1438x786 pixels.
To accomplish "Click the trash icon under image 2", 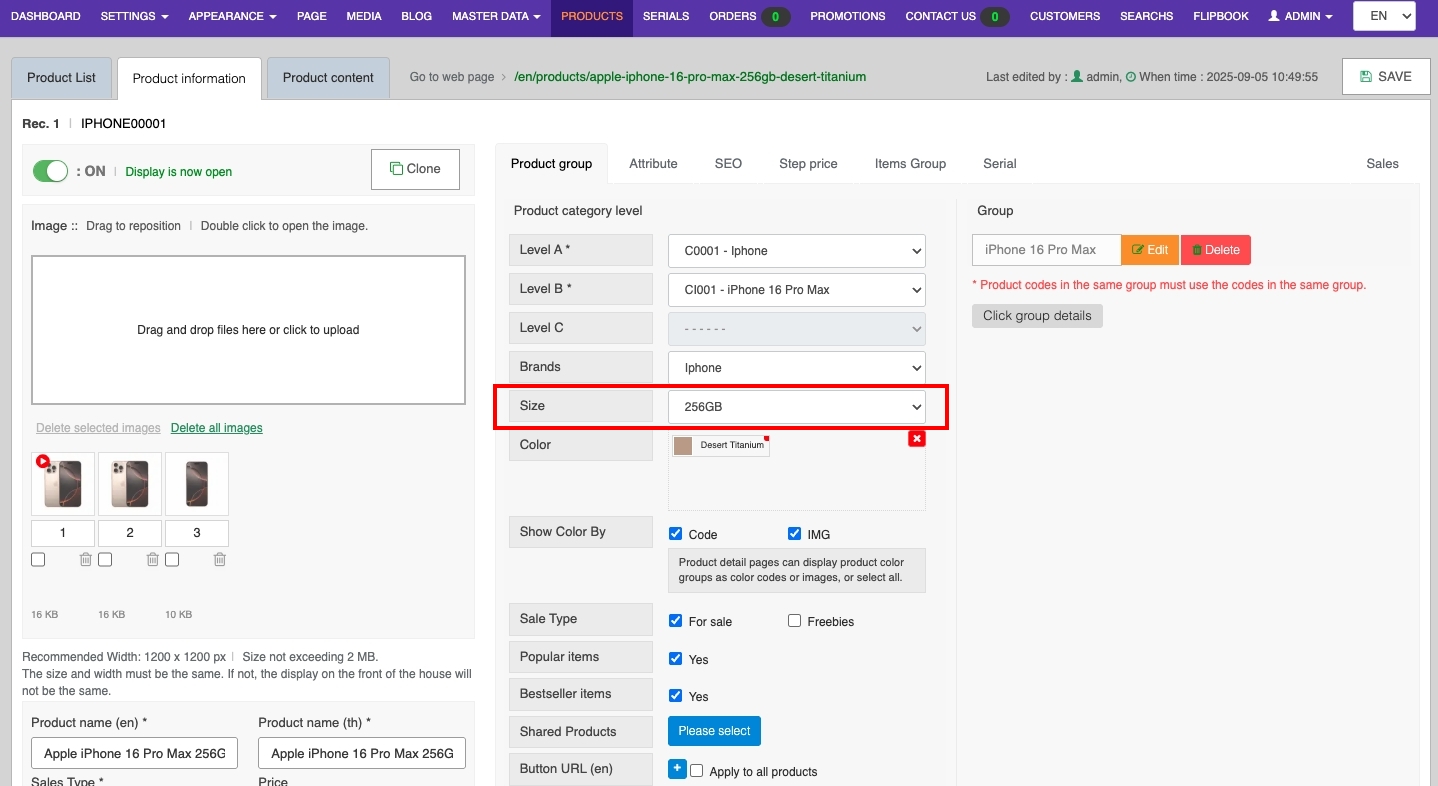I will pyautogui.click(x=153, y=560).
